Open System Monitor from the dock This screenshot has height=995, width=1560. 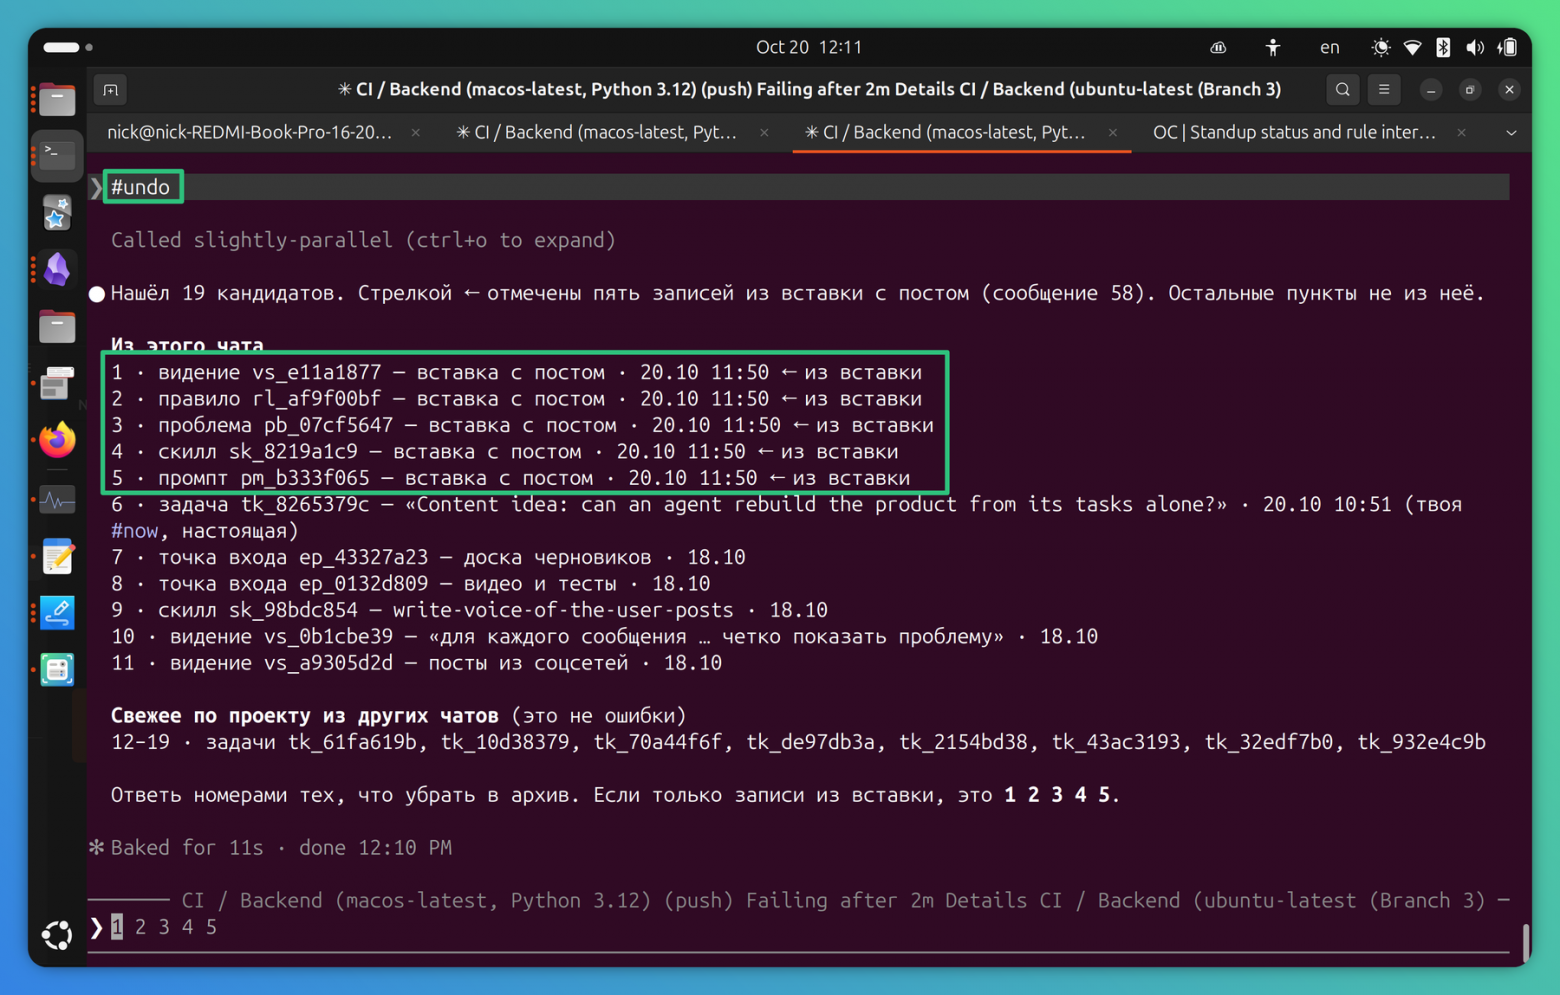[57, 499]
